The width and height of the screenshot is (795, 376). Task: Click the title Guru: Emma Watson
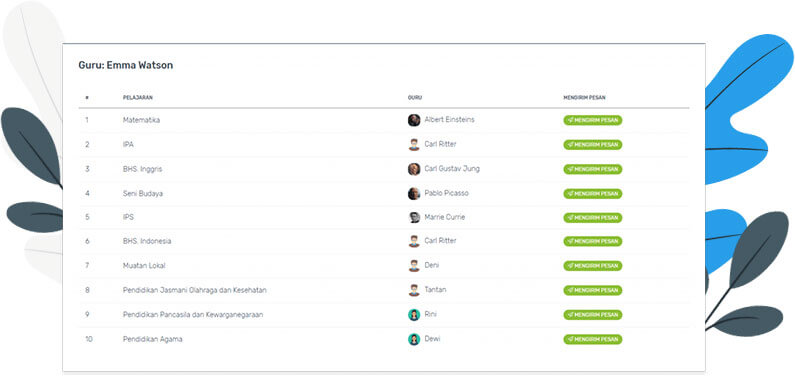(x=126, y=65)
